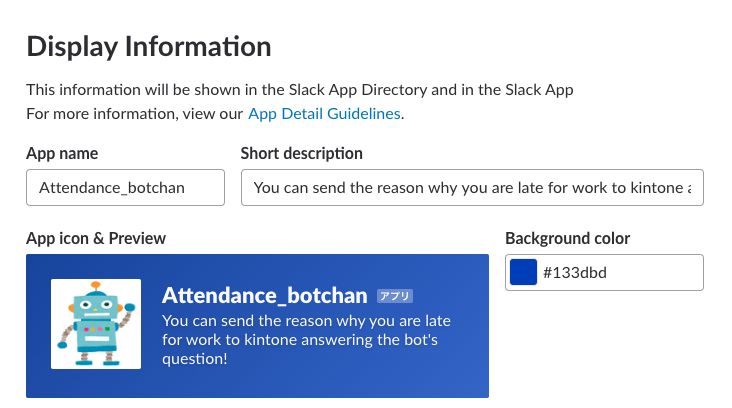Open the App Detail Guidelines link
732x408 pixels.
[324, 114]
